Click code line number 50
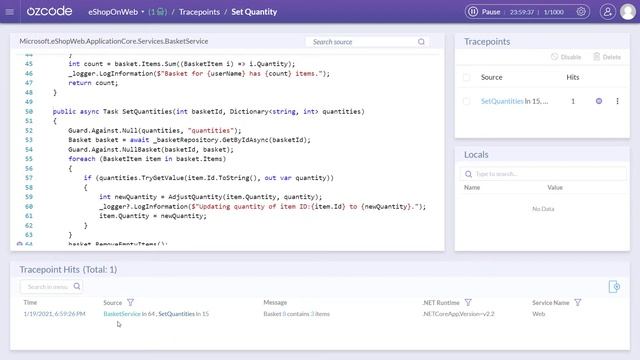The width and height of the screenshot is (640, 360). click(29, 111)
